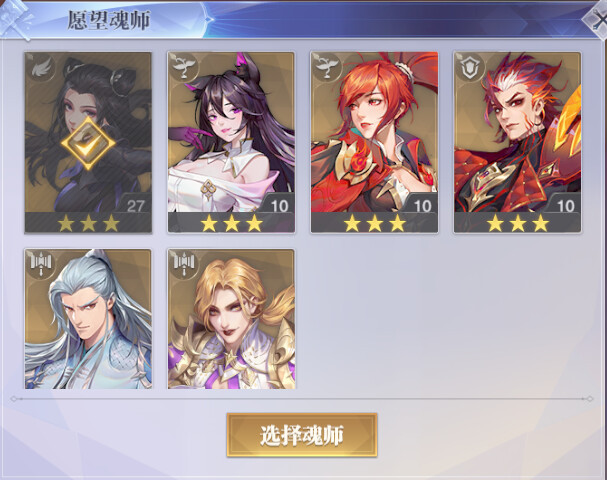Click the shield class icon on the flame-haired man card
The height and width of the screenshot is (480, 607).
(x=470, y=67)
